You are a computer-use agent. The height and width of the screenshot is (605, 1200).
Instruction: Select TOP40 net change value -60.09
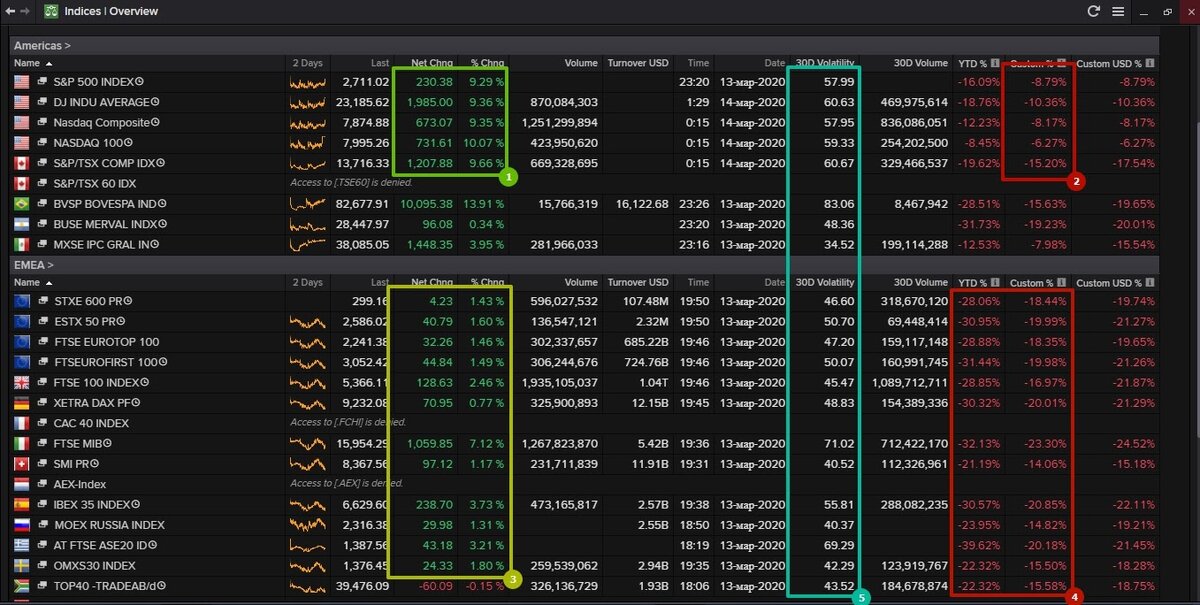pos(437,586)
